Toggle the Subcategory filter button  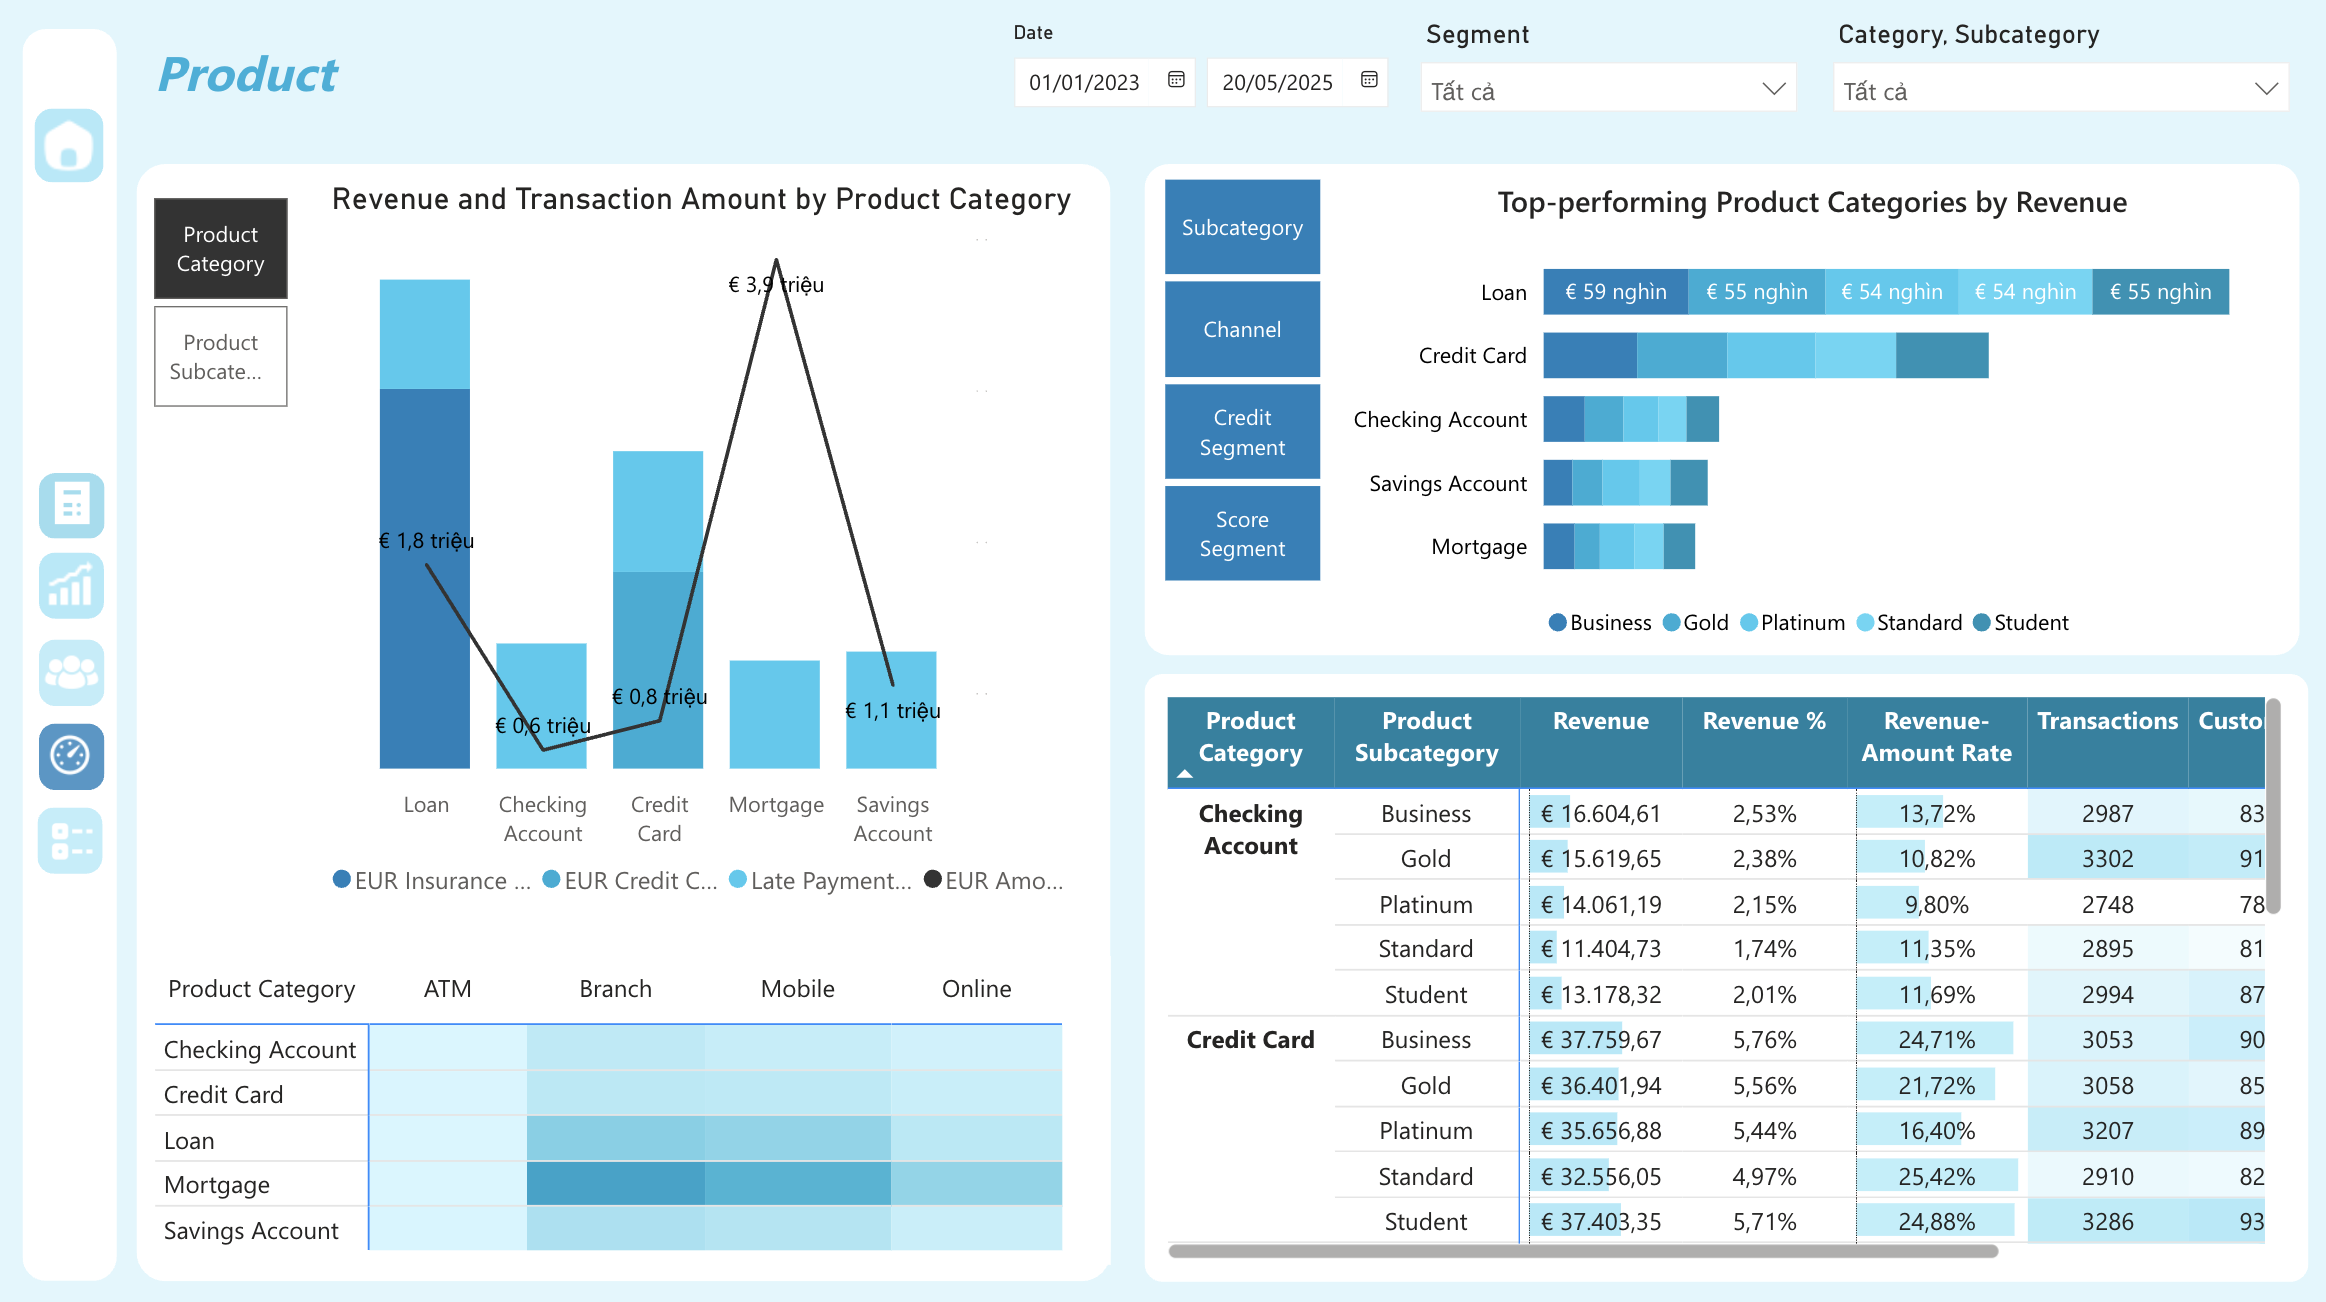tap(1242, 227)
